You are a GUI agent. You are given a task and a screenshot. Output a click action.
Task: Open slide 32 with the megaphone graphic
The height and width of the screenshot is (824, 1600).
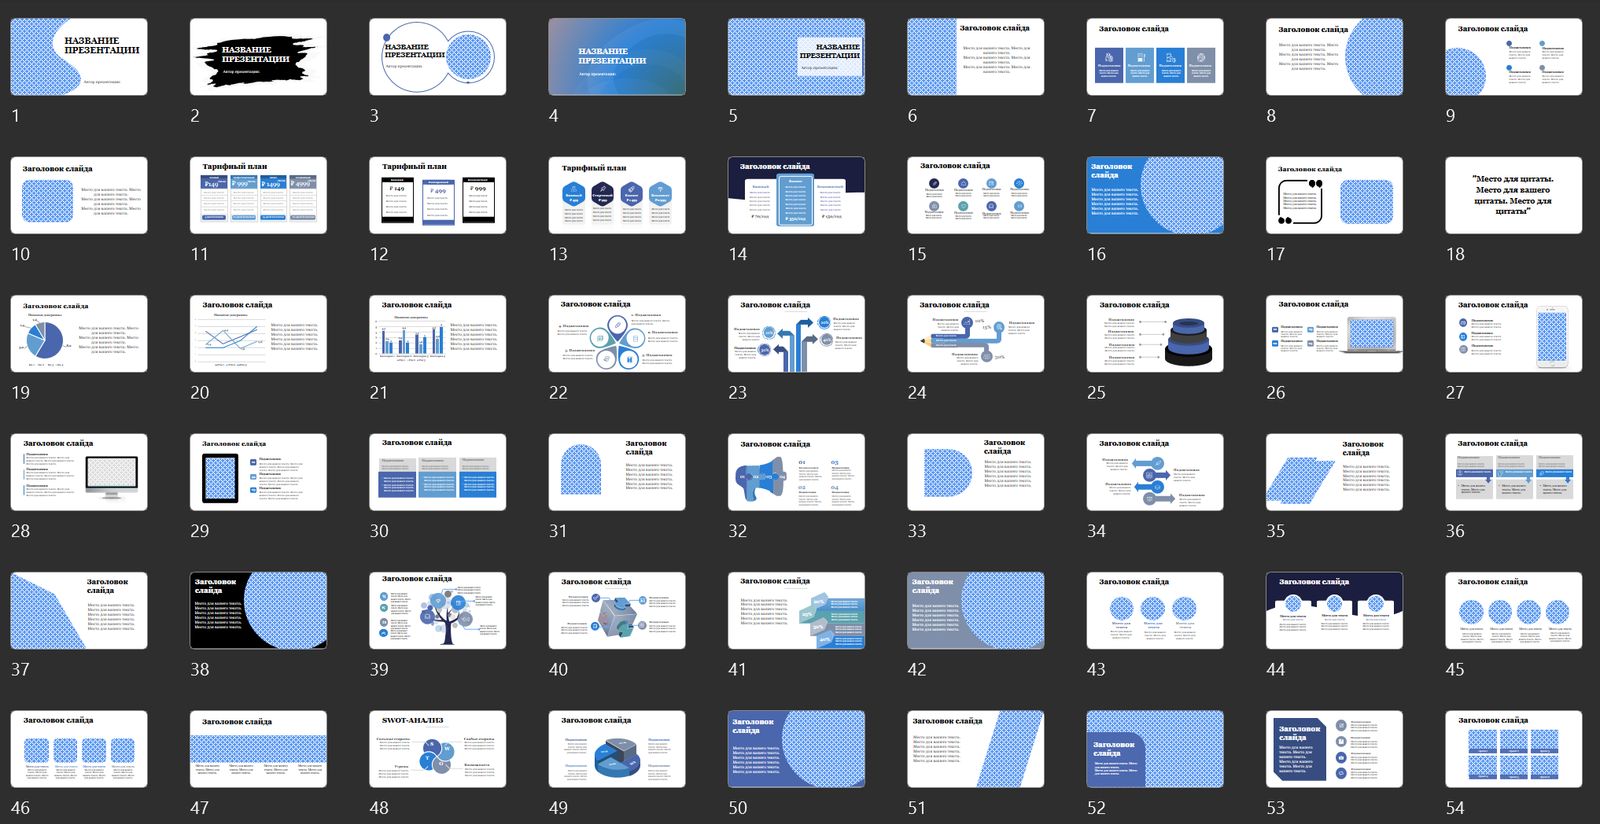coord(796,472)
